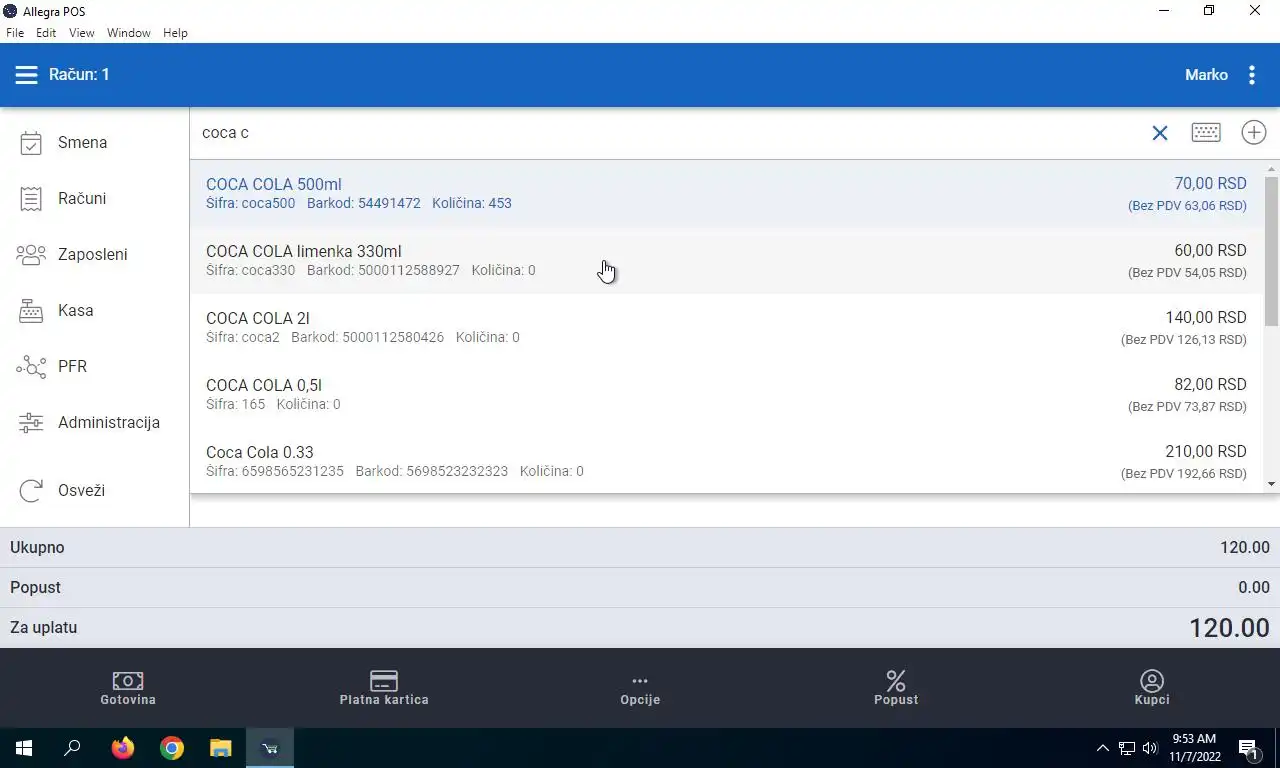This screenshot has width=1280, height=768.
Task: Click the results list scroll-down arrow
Action: click(x=1272, y=484)
